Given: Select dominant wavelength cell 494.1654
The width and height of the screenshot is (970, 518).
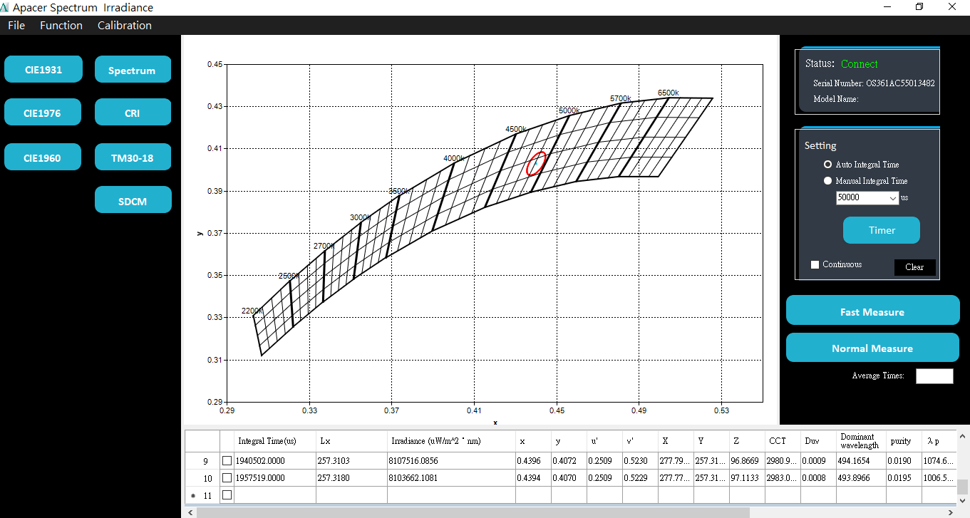Looking at the screenshot, I should pyautogui.click(x=861, y=461).
